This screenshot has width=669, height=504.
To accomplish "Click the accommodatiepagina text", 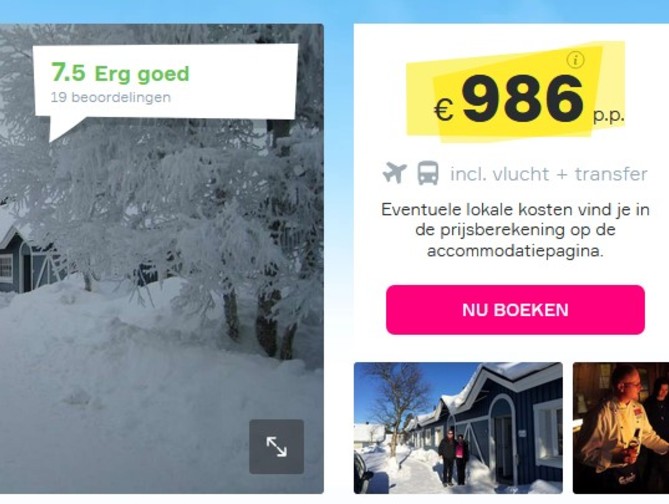I will (x=515, y=251).
